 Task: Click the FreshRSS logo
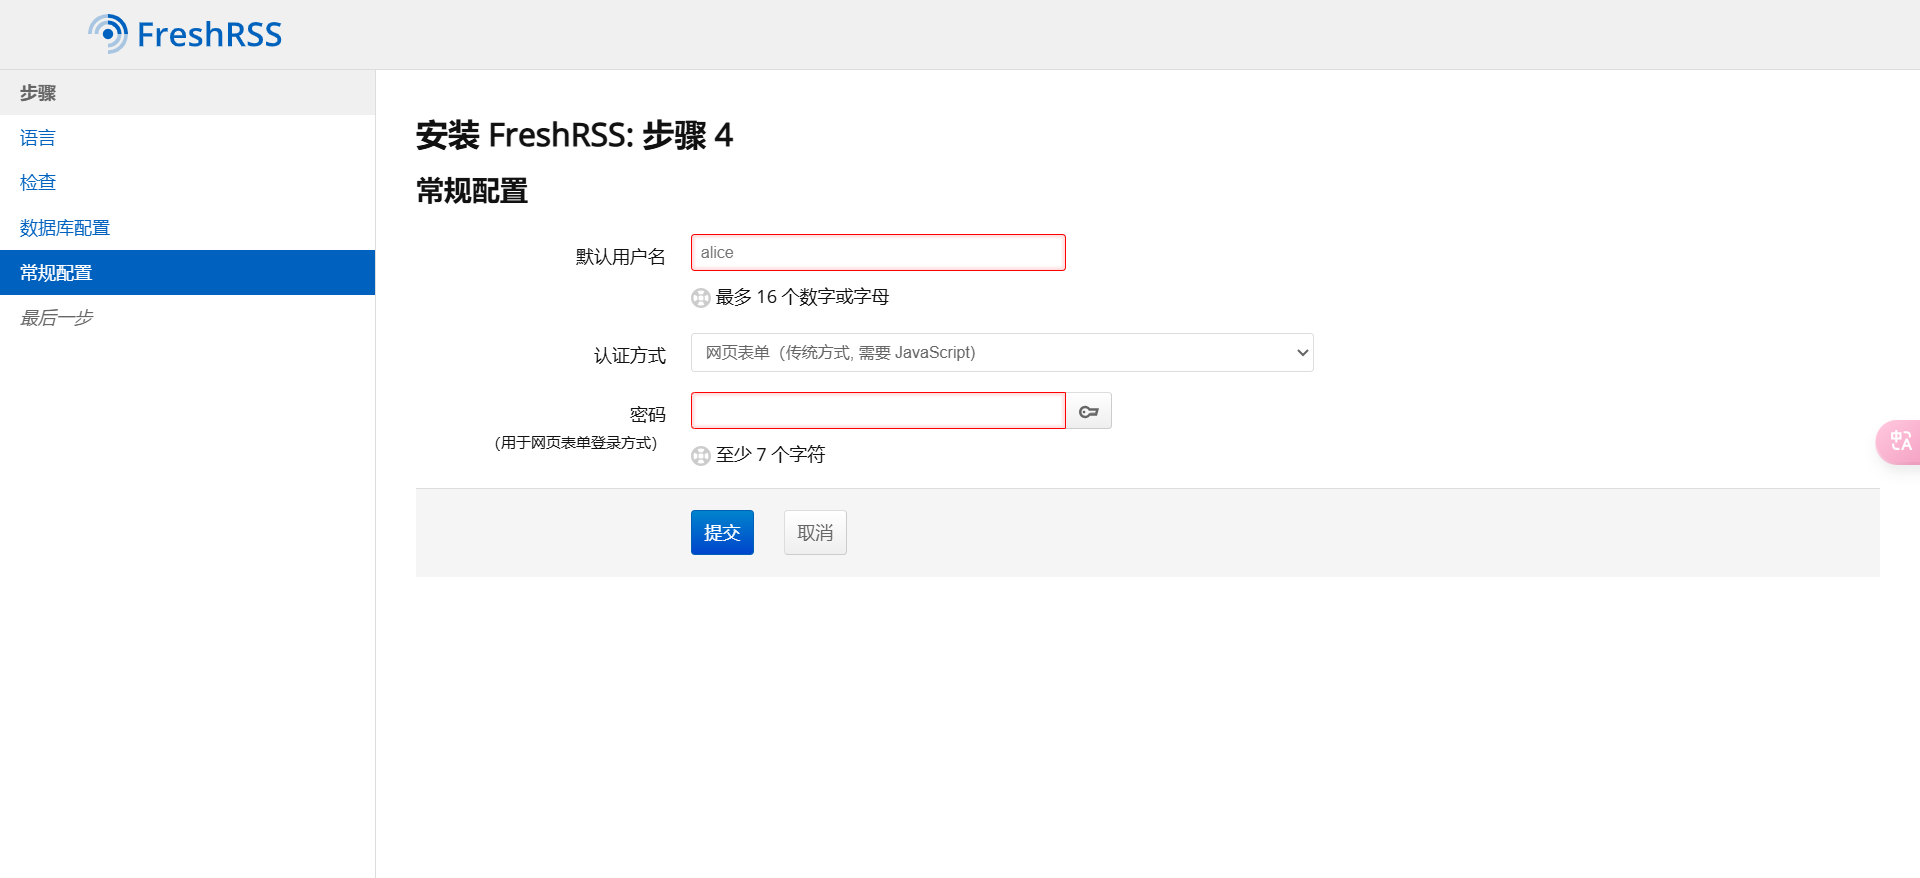tap(185, 34)
